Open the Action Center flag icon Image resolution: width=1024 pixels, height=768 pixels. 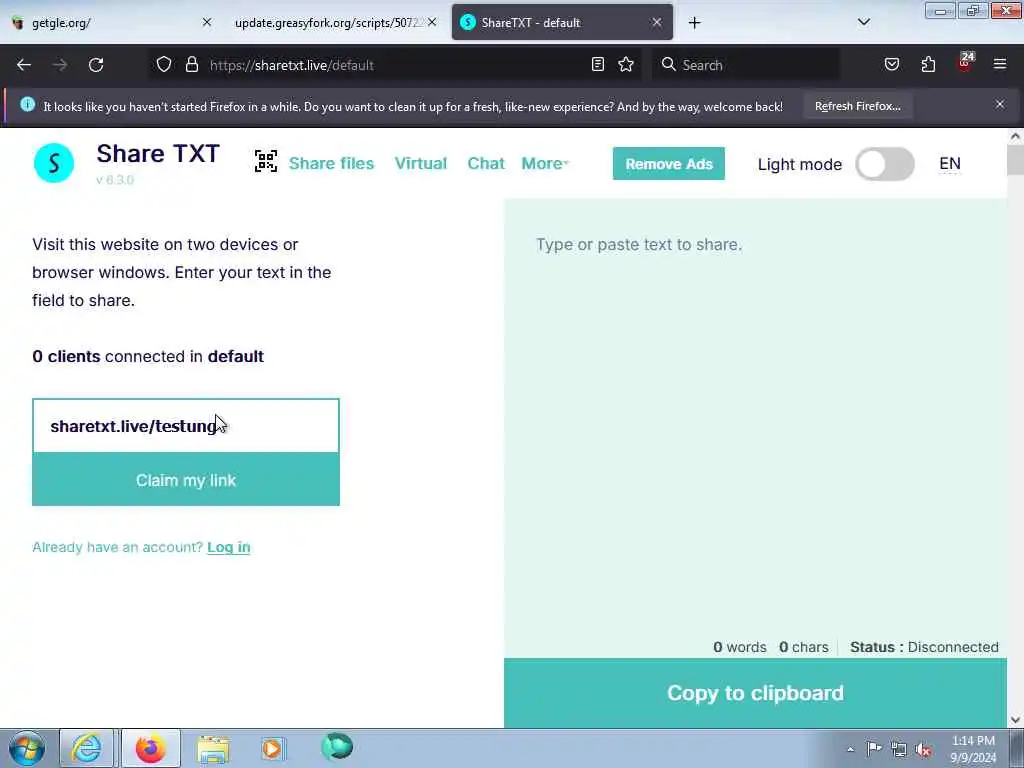(x=874, y=749)
